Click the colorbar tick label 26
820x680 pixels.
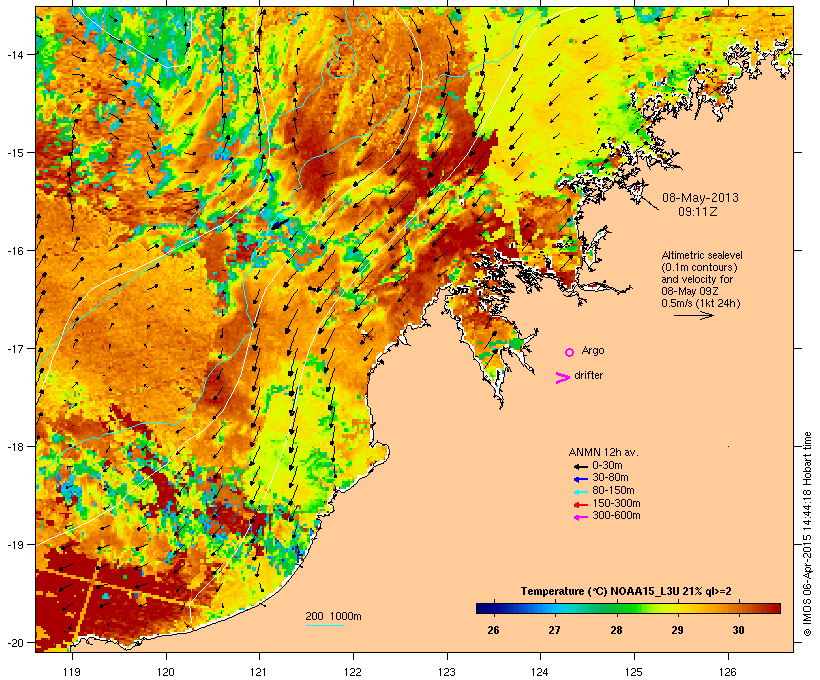click(x=493, y=630)
